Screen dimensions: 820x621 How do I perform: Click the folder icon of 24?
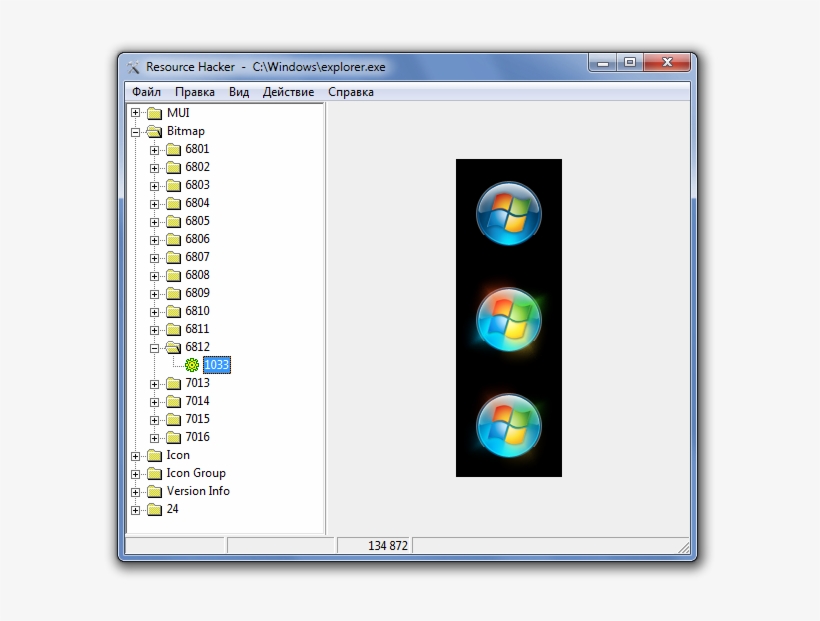pos(154,510)
